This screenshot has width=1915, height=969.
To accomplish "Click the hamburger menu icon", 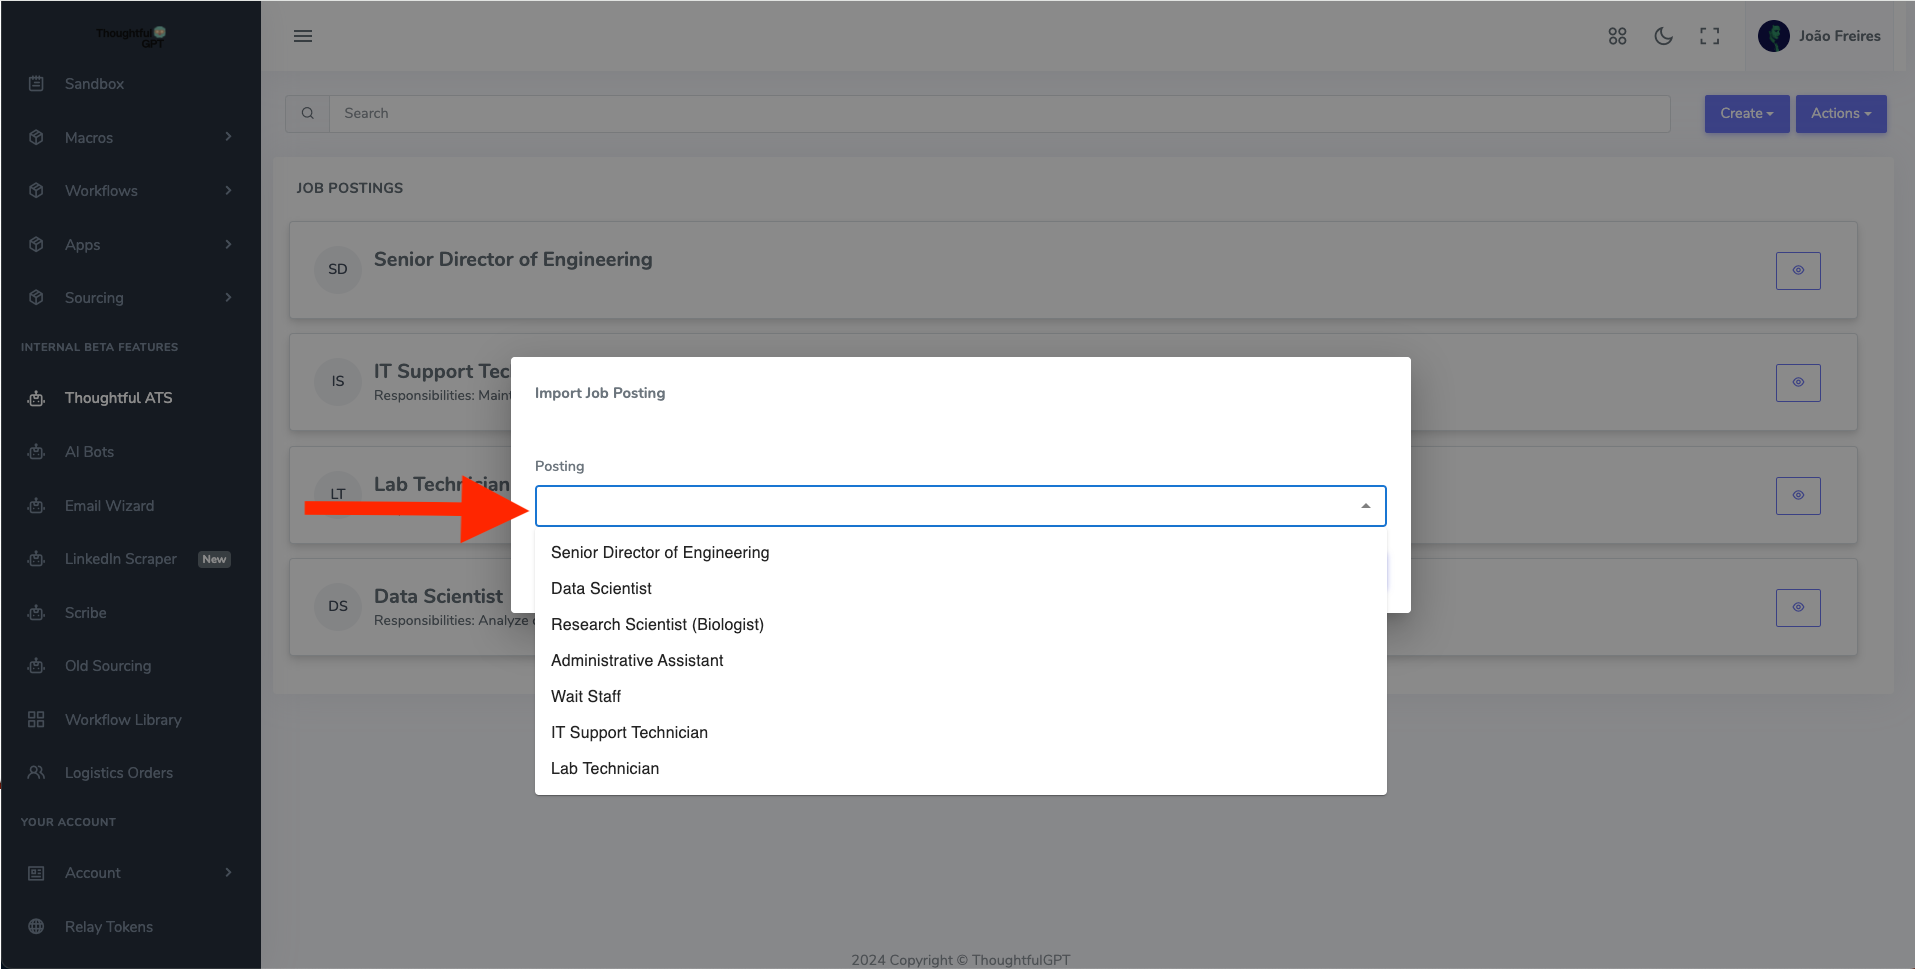I will 303,36.
